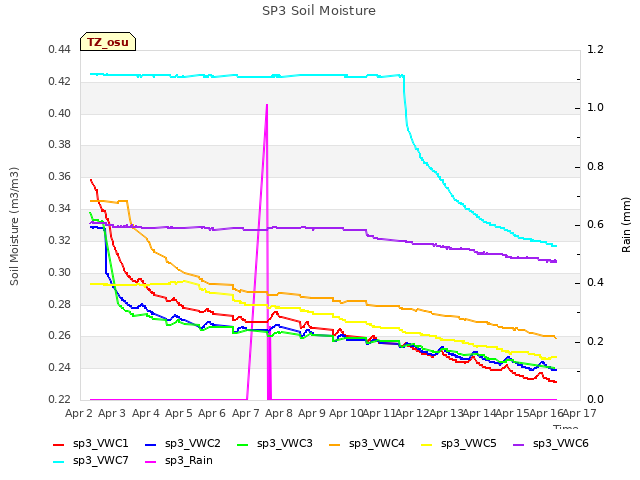Screen dimensions: 640x480
Task: Click the Apr 3 x-axis tick label
Action: click(112, 413)
